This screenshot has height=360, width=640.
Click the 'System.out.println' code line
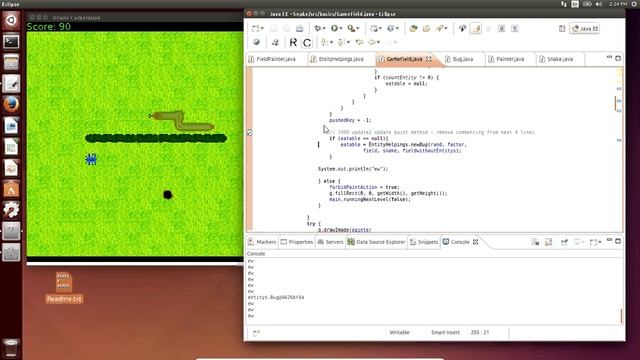click(x=353, y=169)
